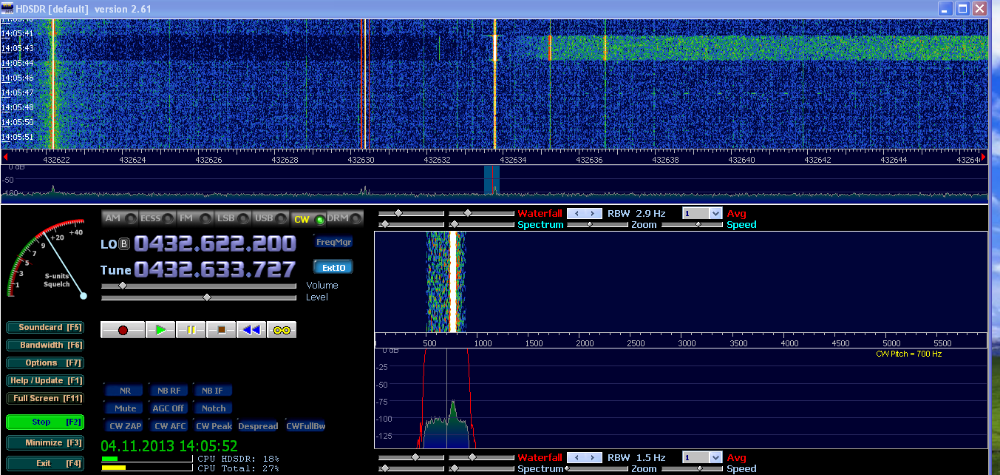Adjust the Volume slider
Screen dimensions: 1000x475
click(x=198, y=286)
